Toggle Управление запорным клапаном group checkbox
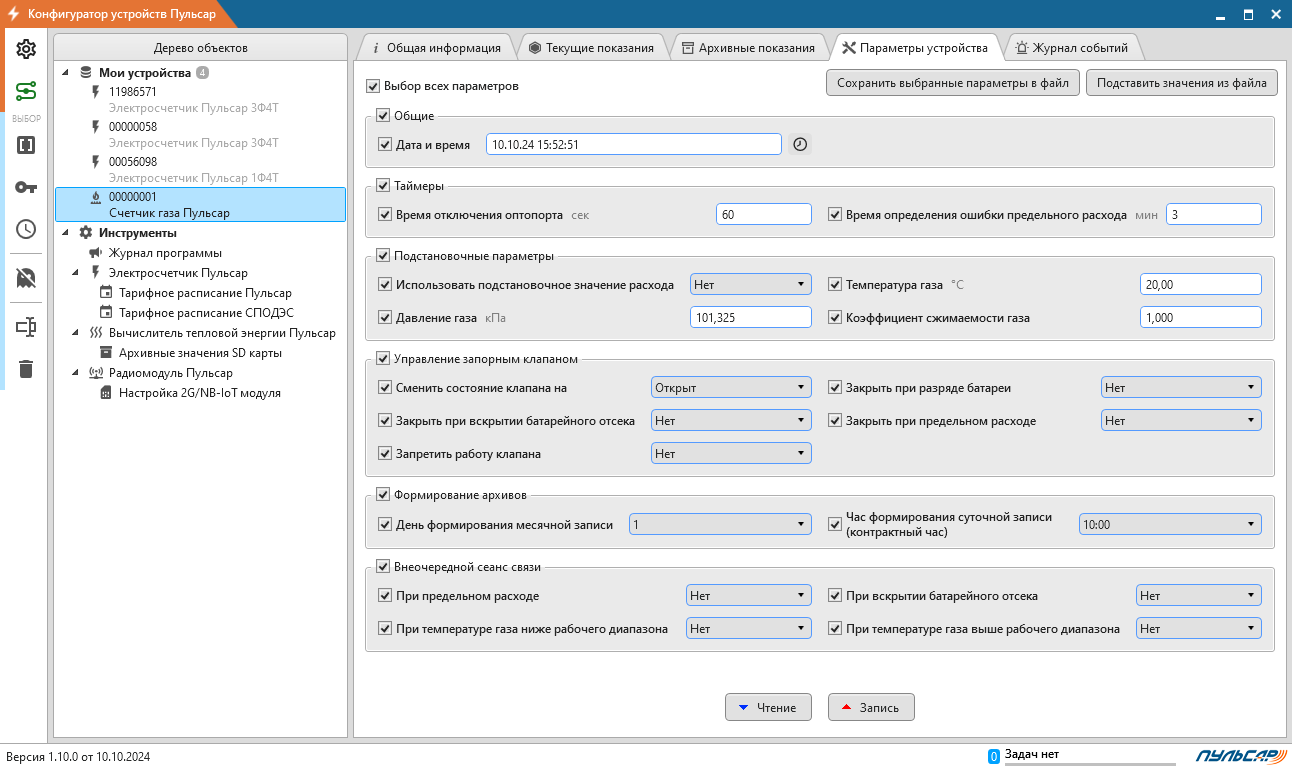This screenshot has width=1292, height=769. [x=382, y=358]
